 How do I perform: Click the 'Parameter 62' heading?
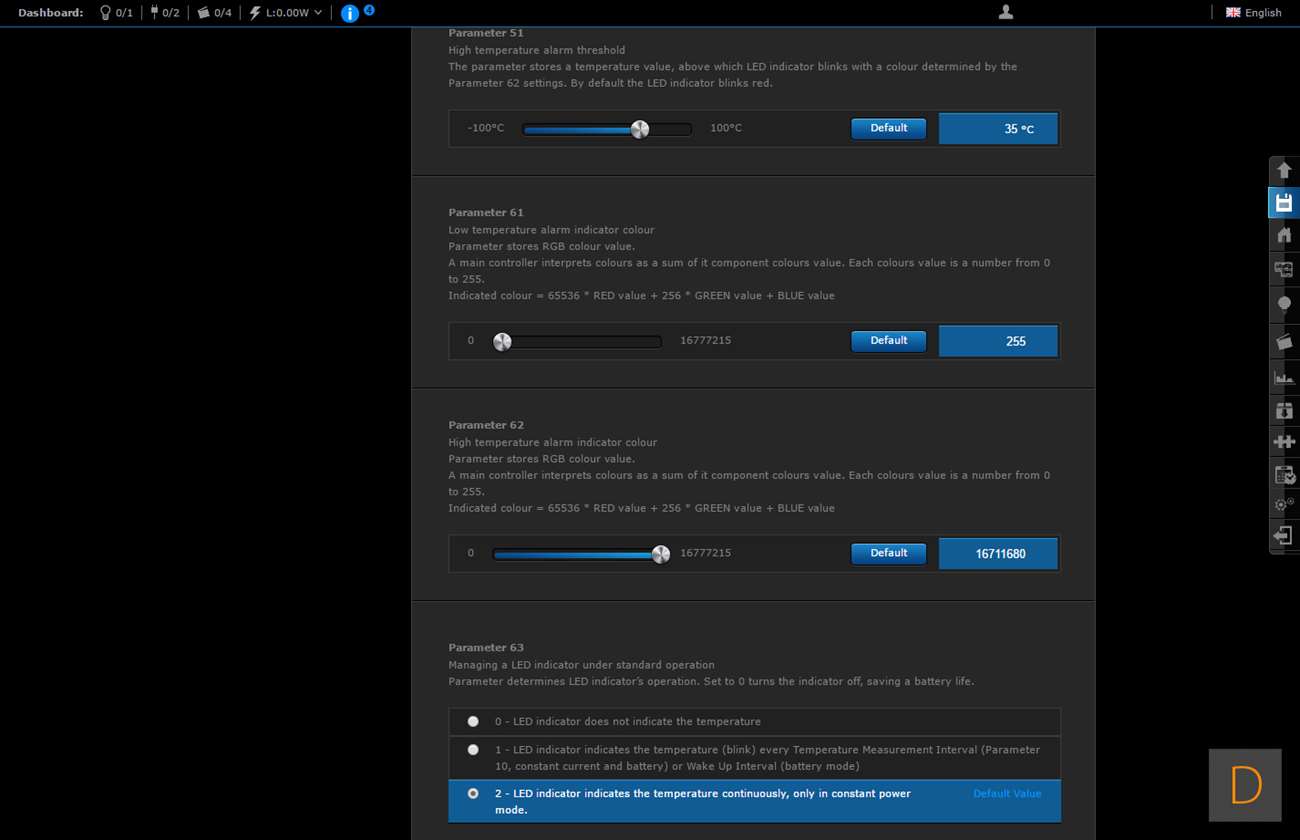486,425
